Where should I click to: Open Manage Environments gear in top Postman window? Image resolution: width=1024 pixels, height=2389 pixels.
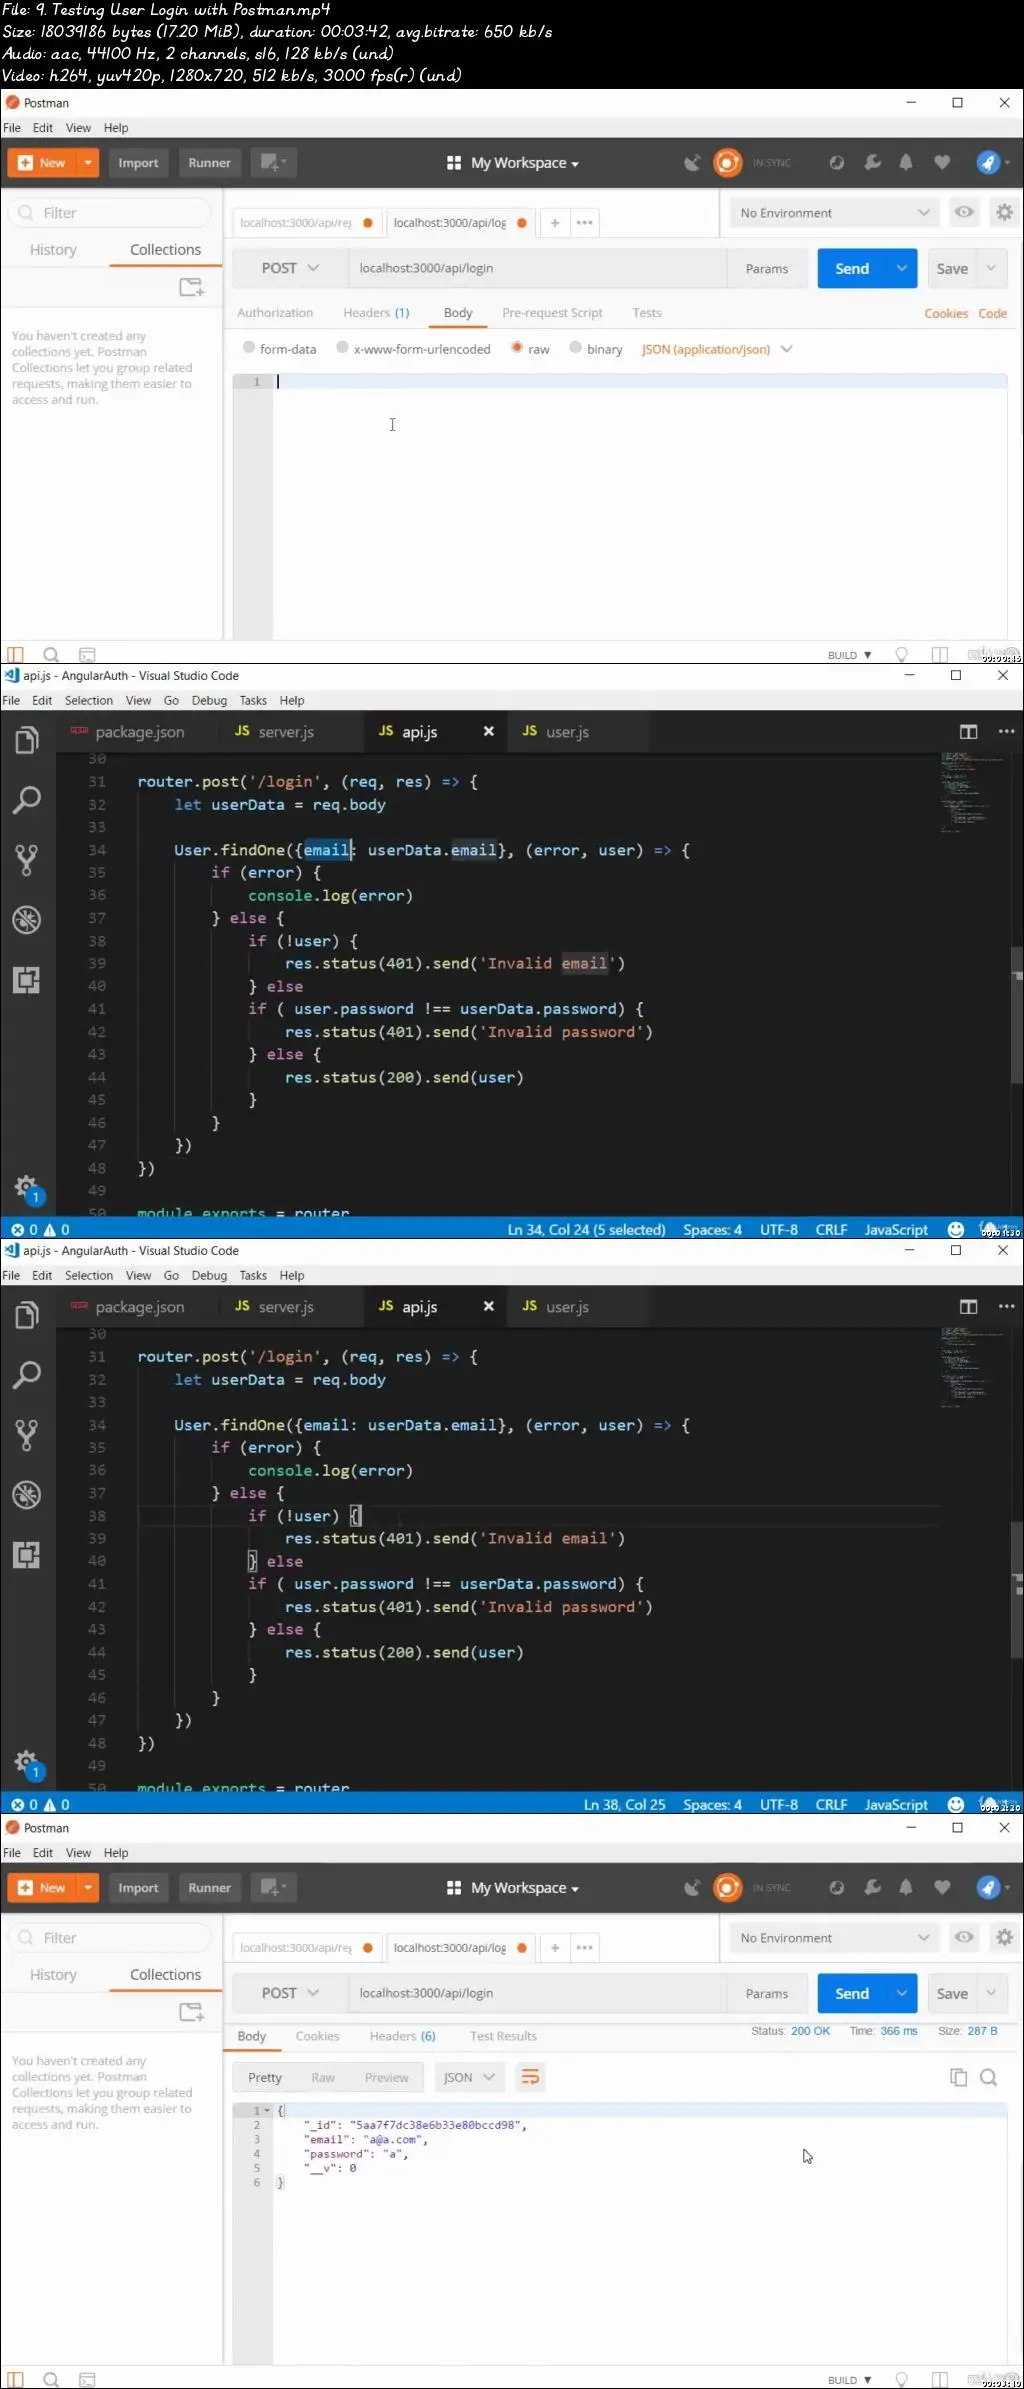[1004, 212]
